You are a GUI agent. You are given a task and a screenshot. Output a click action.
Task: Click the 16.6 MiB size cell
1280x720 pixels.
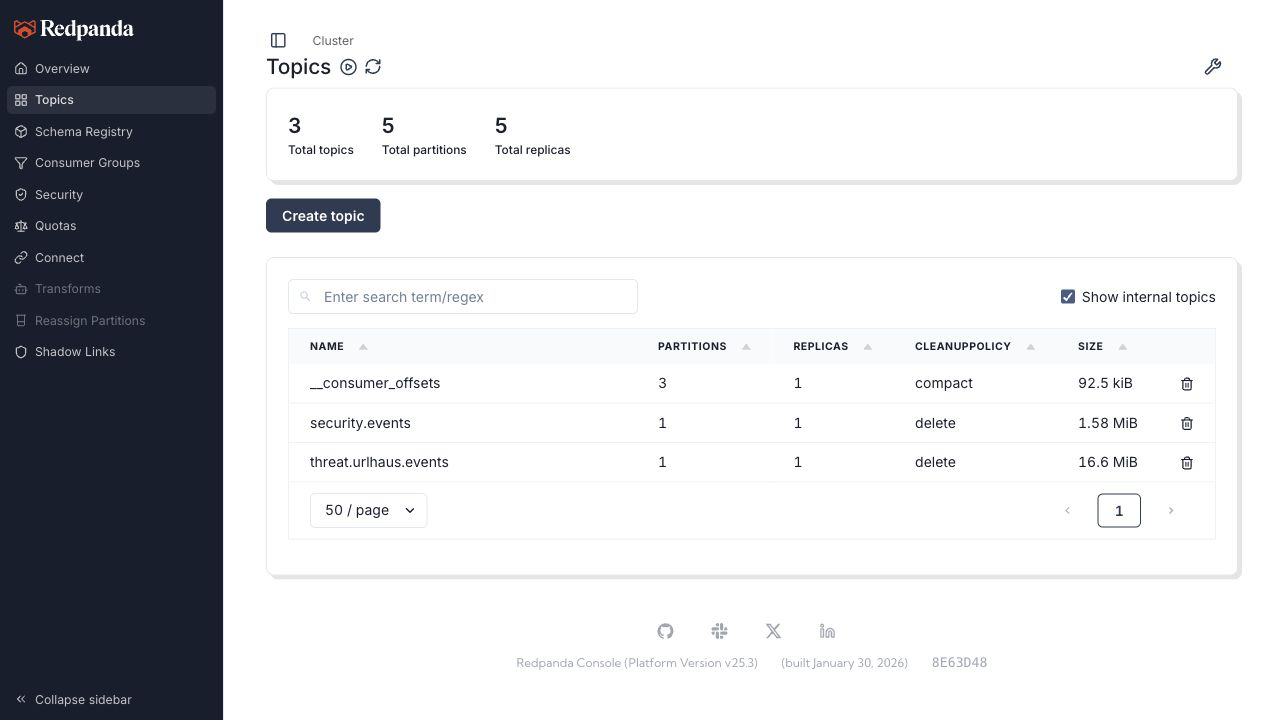(x=1107, y=462)
